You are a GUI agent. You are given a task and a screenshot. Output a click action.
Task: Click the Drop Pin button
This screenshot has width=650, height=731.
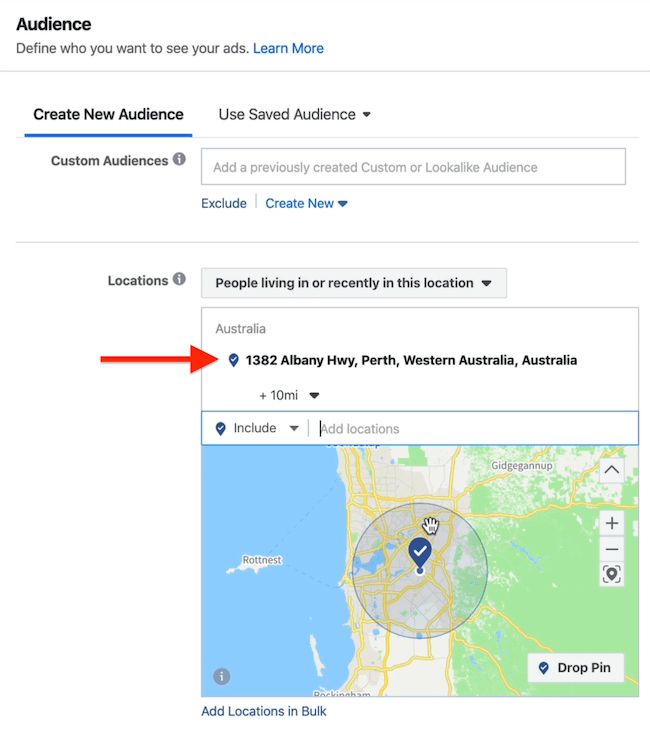pyautogui.click(x=575, y=668)
